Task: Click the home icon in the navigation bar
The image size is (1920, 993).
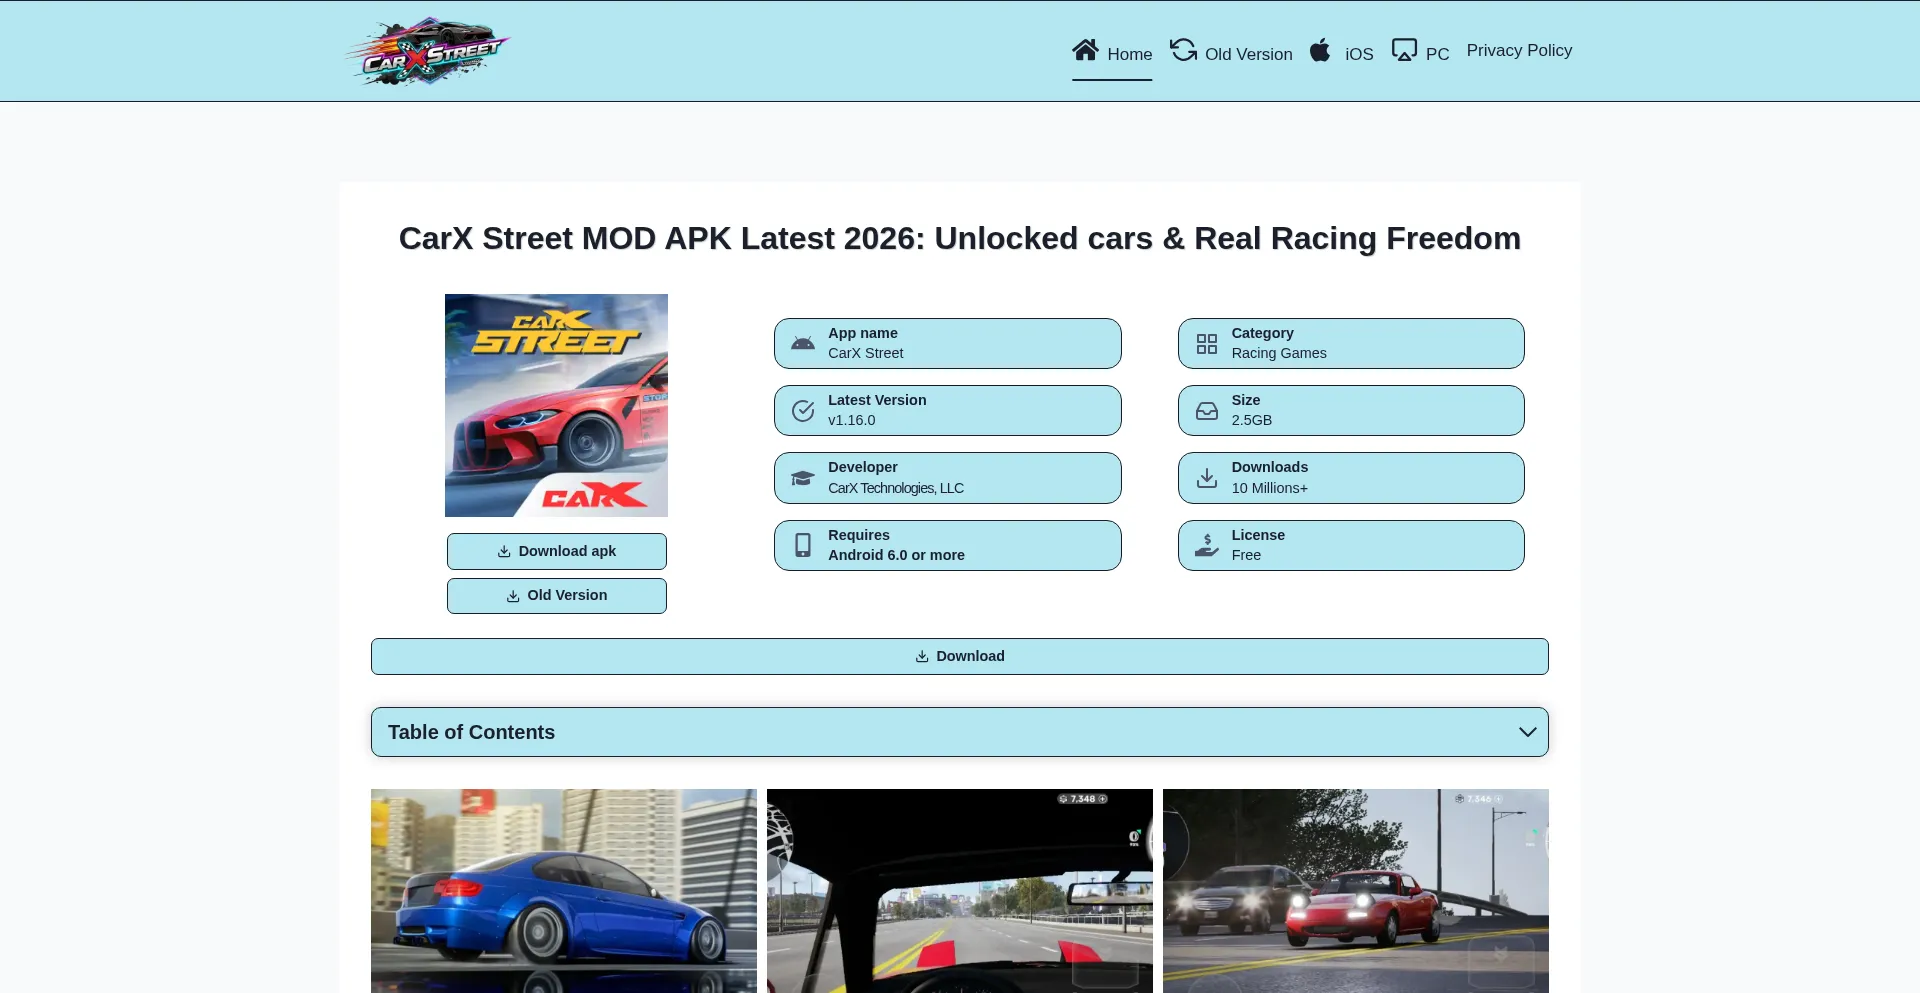Action: tap(1086, 49)
